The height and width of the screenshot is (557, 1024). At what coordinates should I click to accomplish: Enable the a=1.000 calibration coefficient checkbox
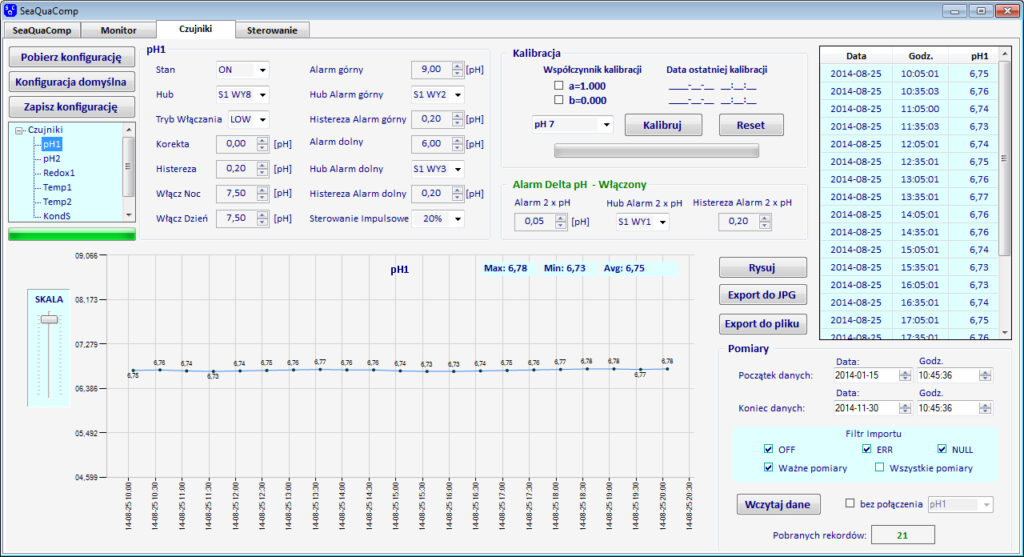tap(559, 86)
